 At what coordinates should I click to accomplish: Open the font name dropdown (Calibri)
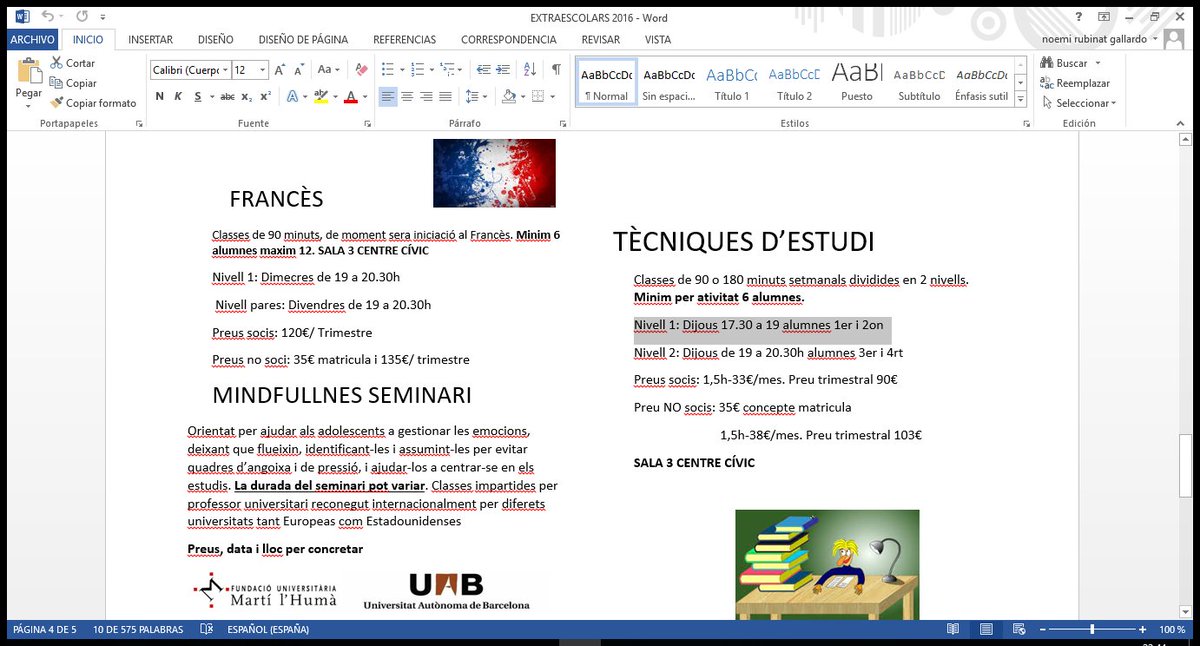coord(224,70)
